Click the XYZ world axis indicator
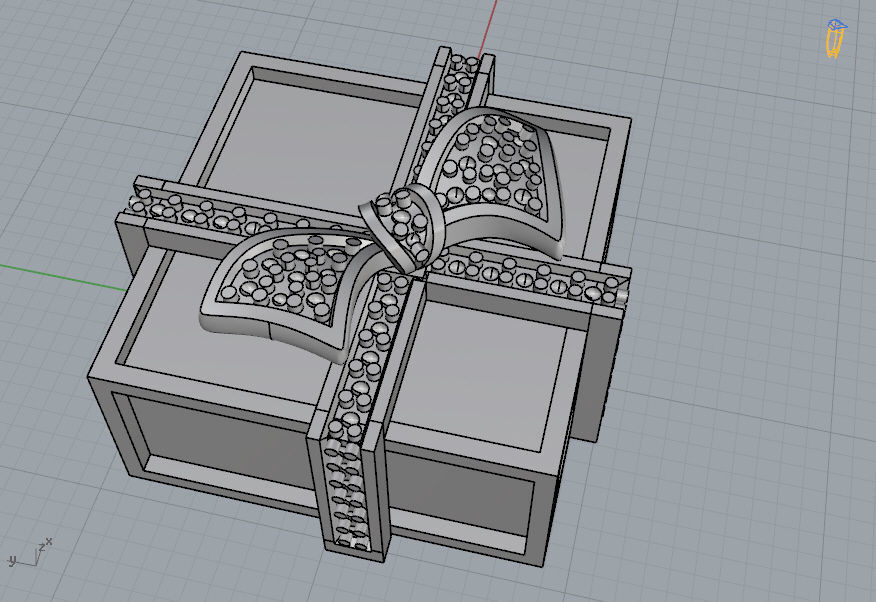 pyautogui.click(x=30, y=554)
